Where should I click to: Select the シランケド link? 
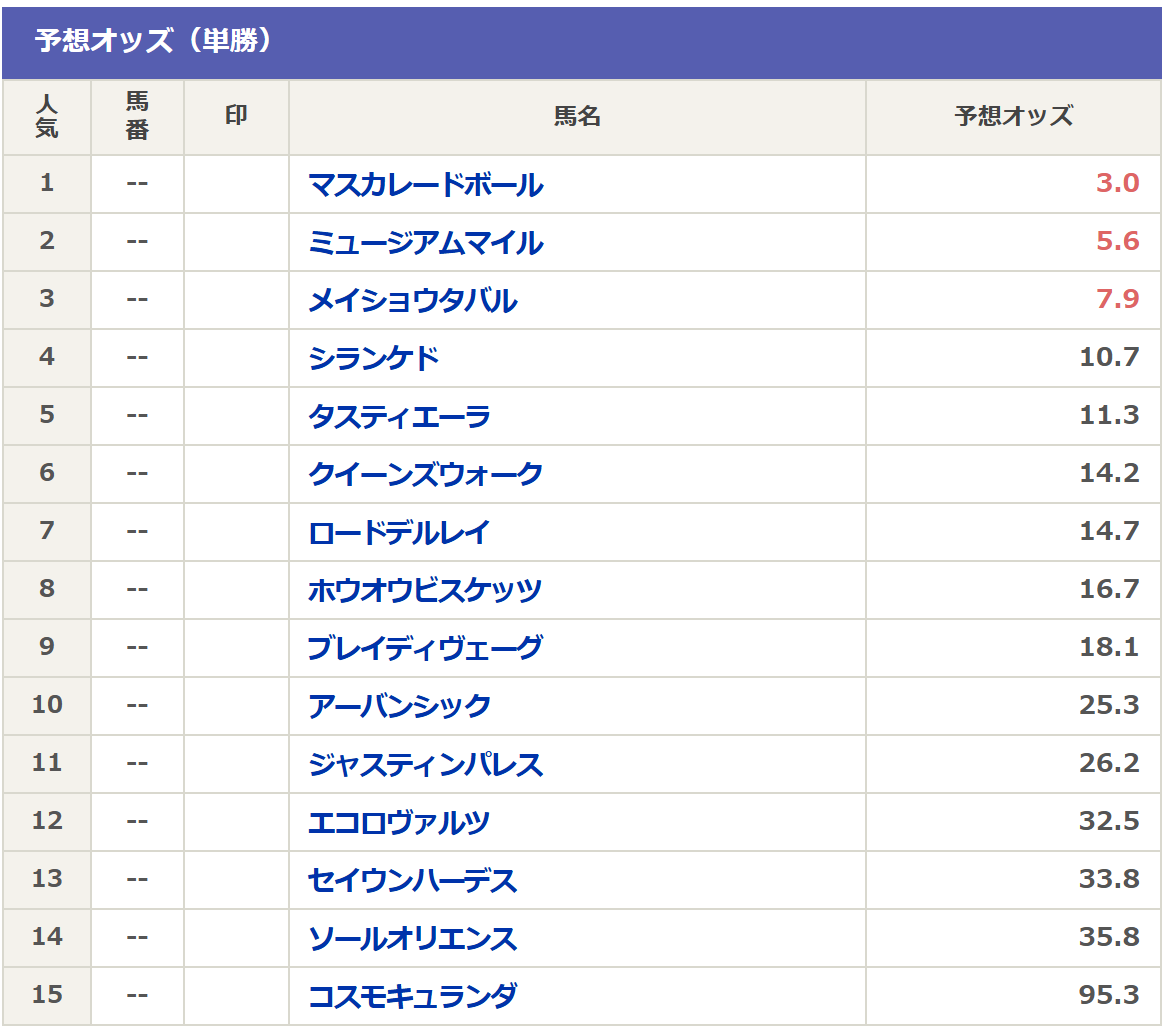coord(373,358)
